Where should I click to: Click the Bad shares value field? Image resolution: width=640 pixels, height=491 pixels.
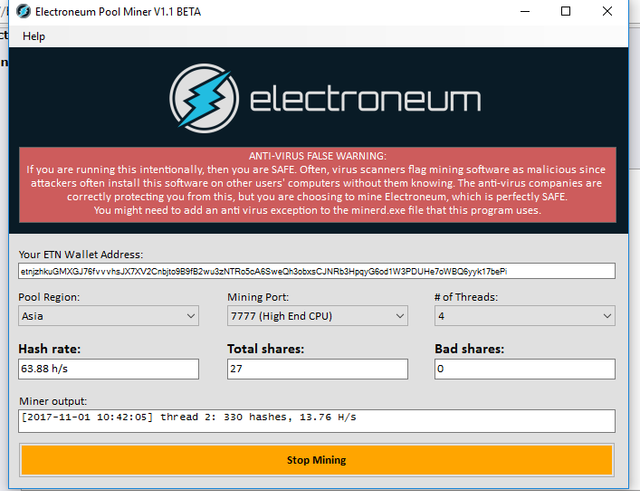click(x=525, y=369)
